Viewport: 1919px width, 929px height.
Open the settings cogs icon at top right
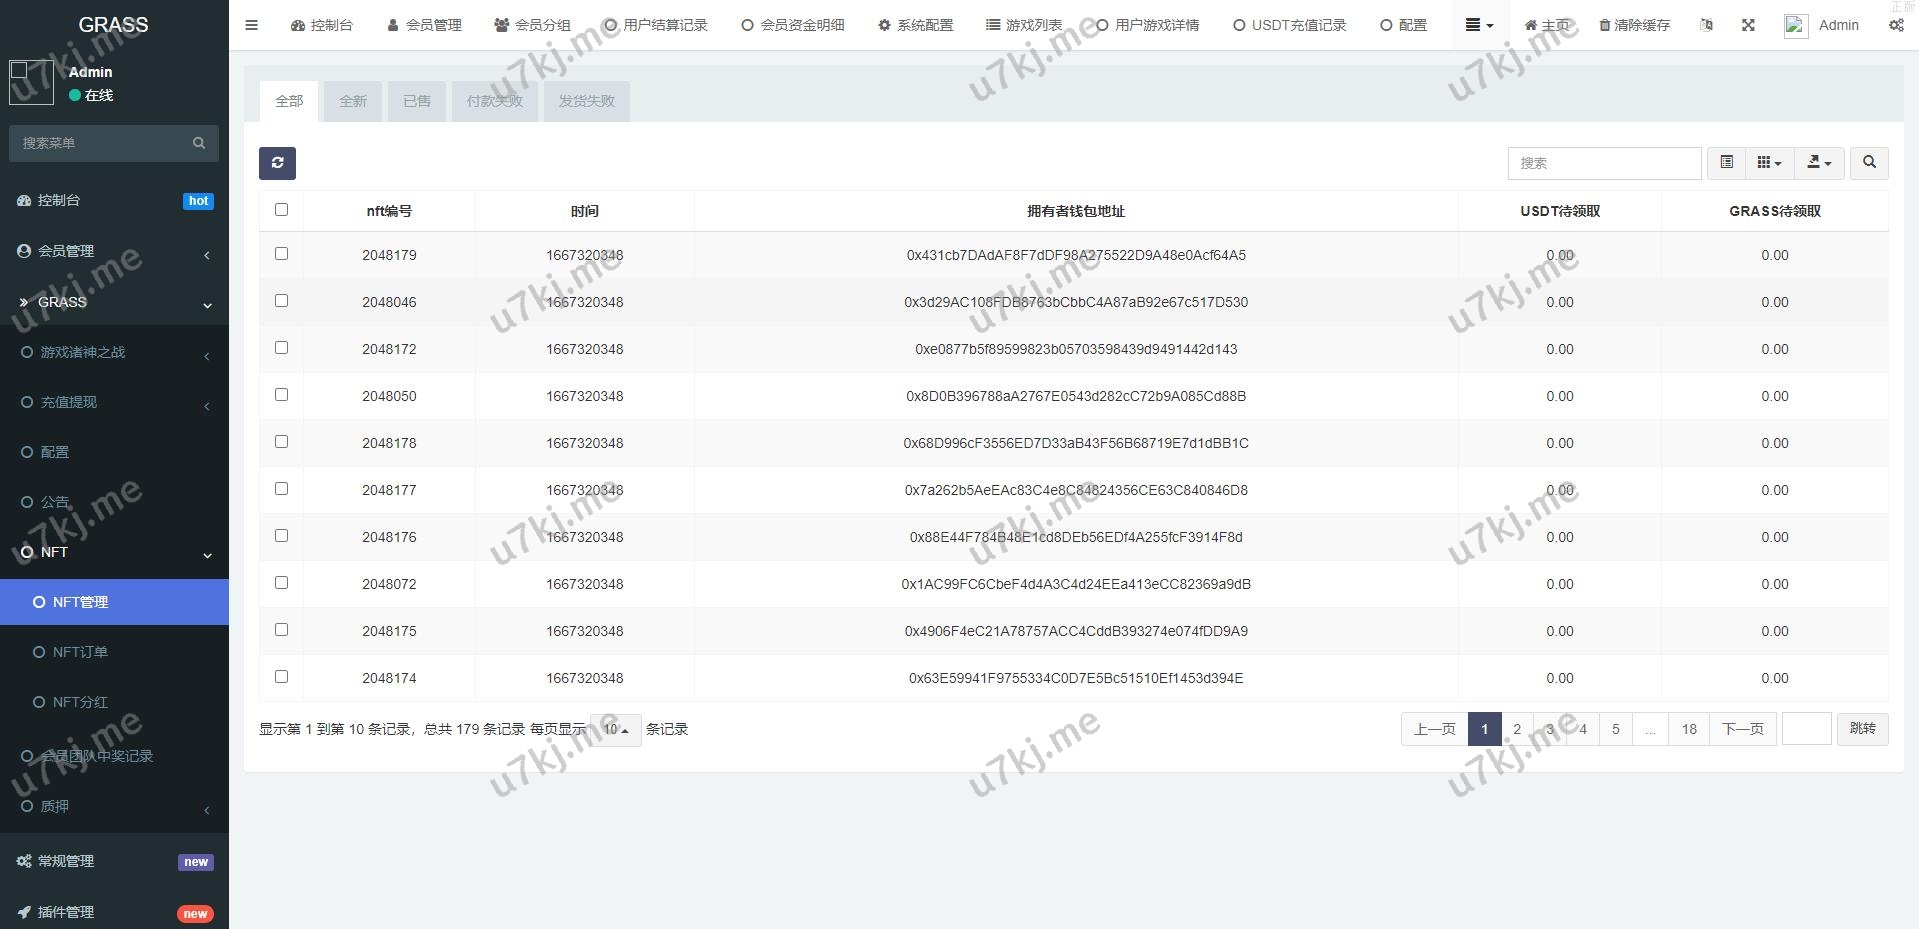[1896, 25]
